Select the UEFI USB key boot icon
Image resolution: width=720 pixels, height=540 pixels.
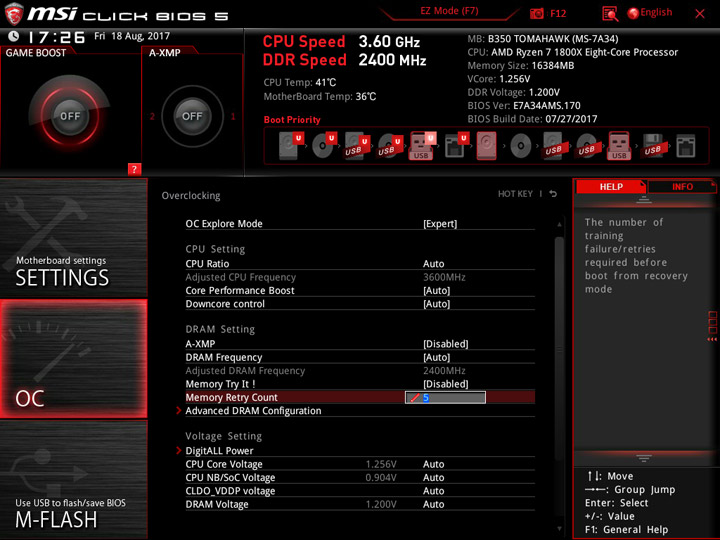tap(422, 146)
